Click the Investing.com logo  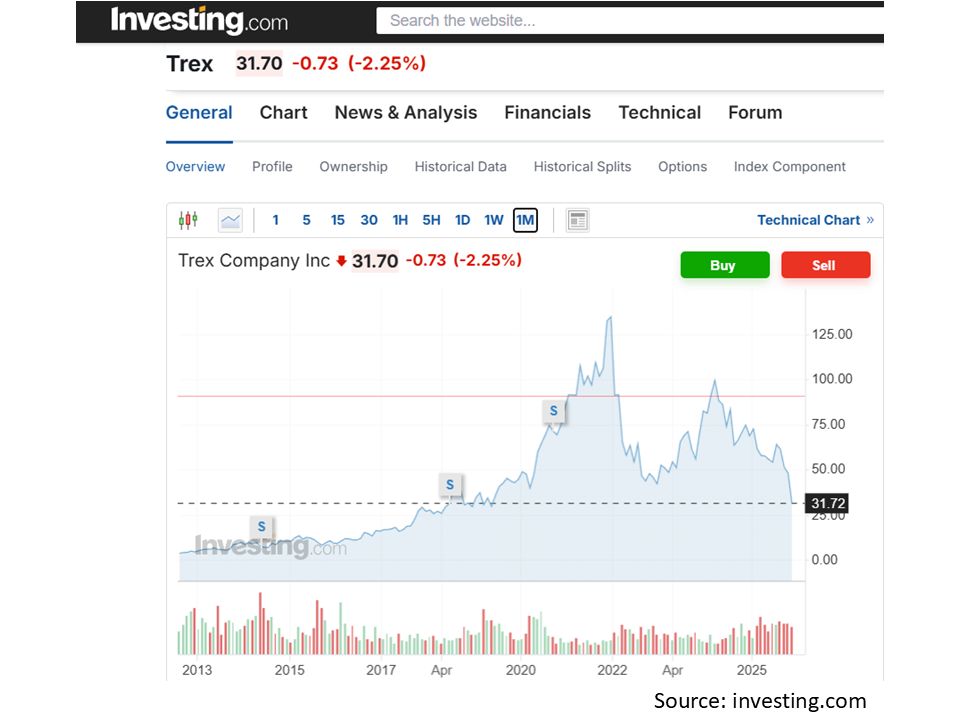tap(199, 20)
